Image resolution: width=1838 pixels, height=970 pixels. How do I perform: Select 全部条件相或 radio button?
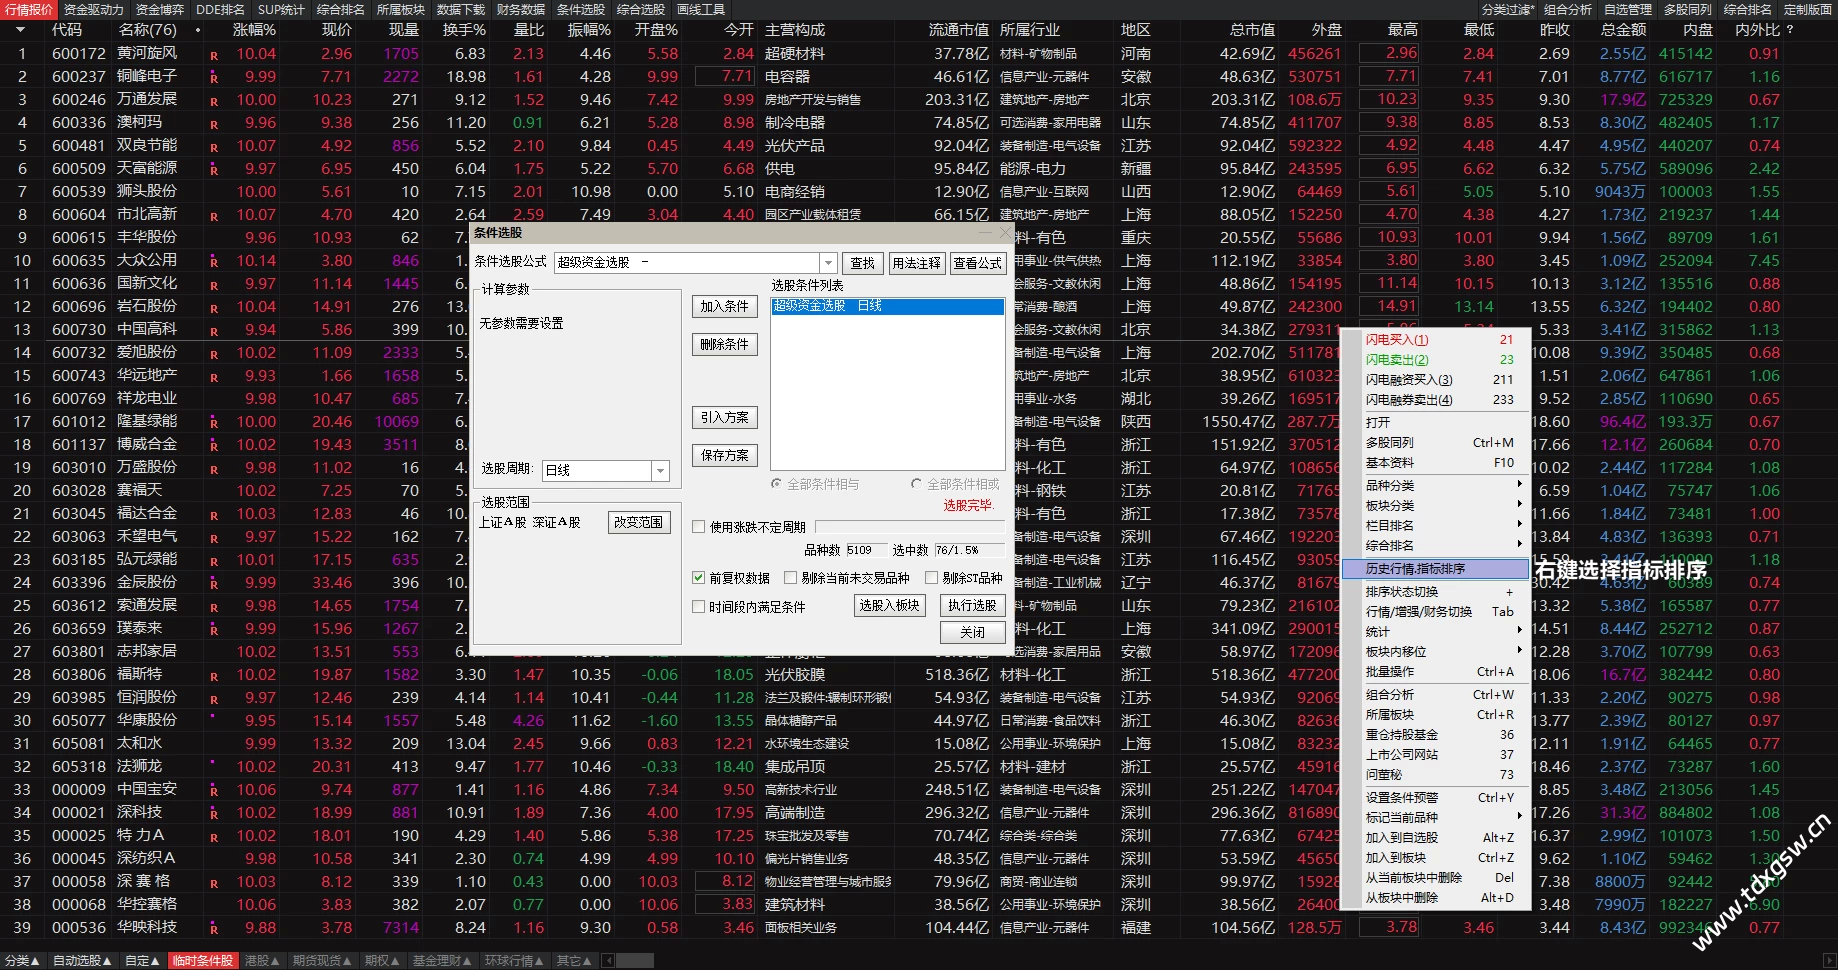point(917,484)
